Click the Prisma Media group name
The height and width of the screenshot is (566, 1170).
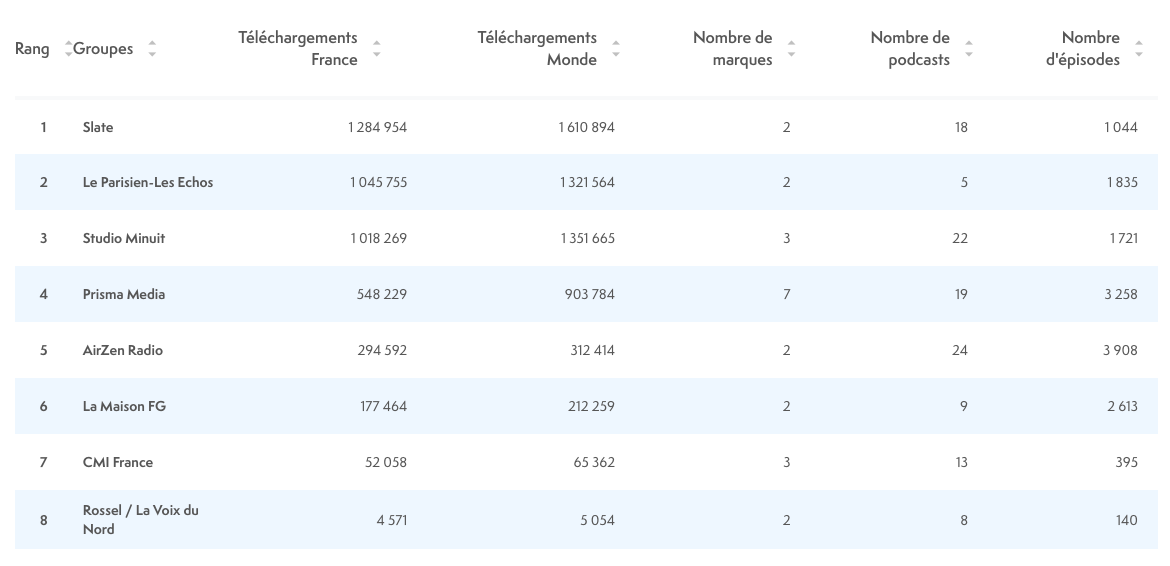(124, 295)
